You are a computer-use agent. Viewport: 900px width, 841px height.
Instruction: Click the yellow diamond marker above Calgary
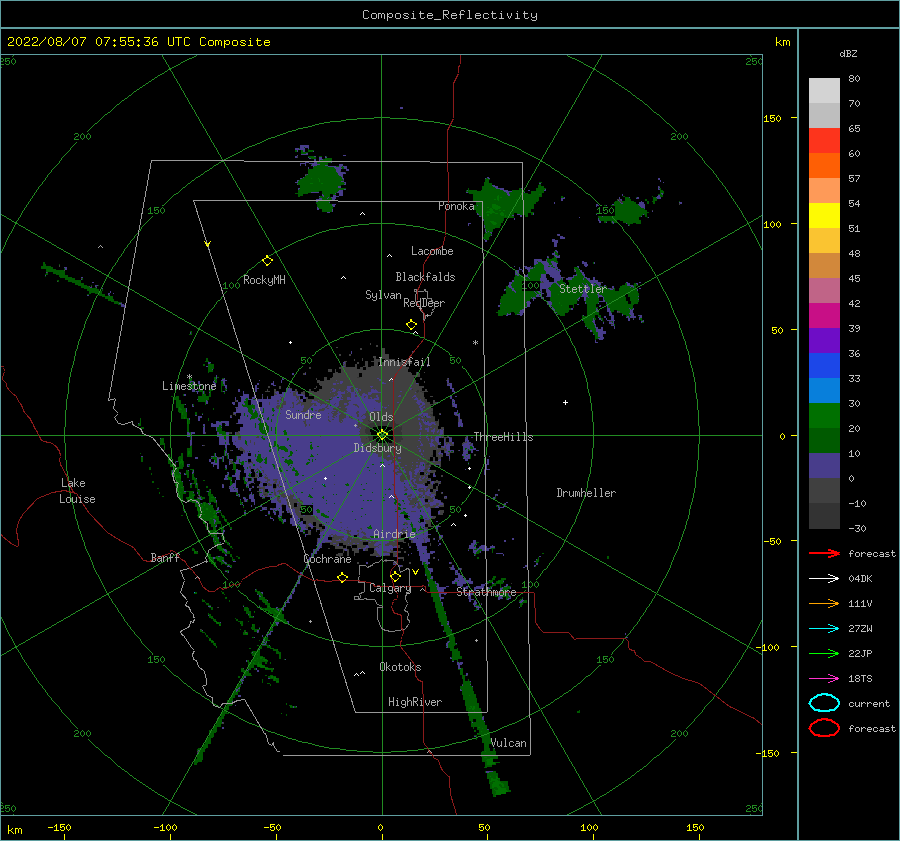(x=395, y=576)
